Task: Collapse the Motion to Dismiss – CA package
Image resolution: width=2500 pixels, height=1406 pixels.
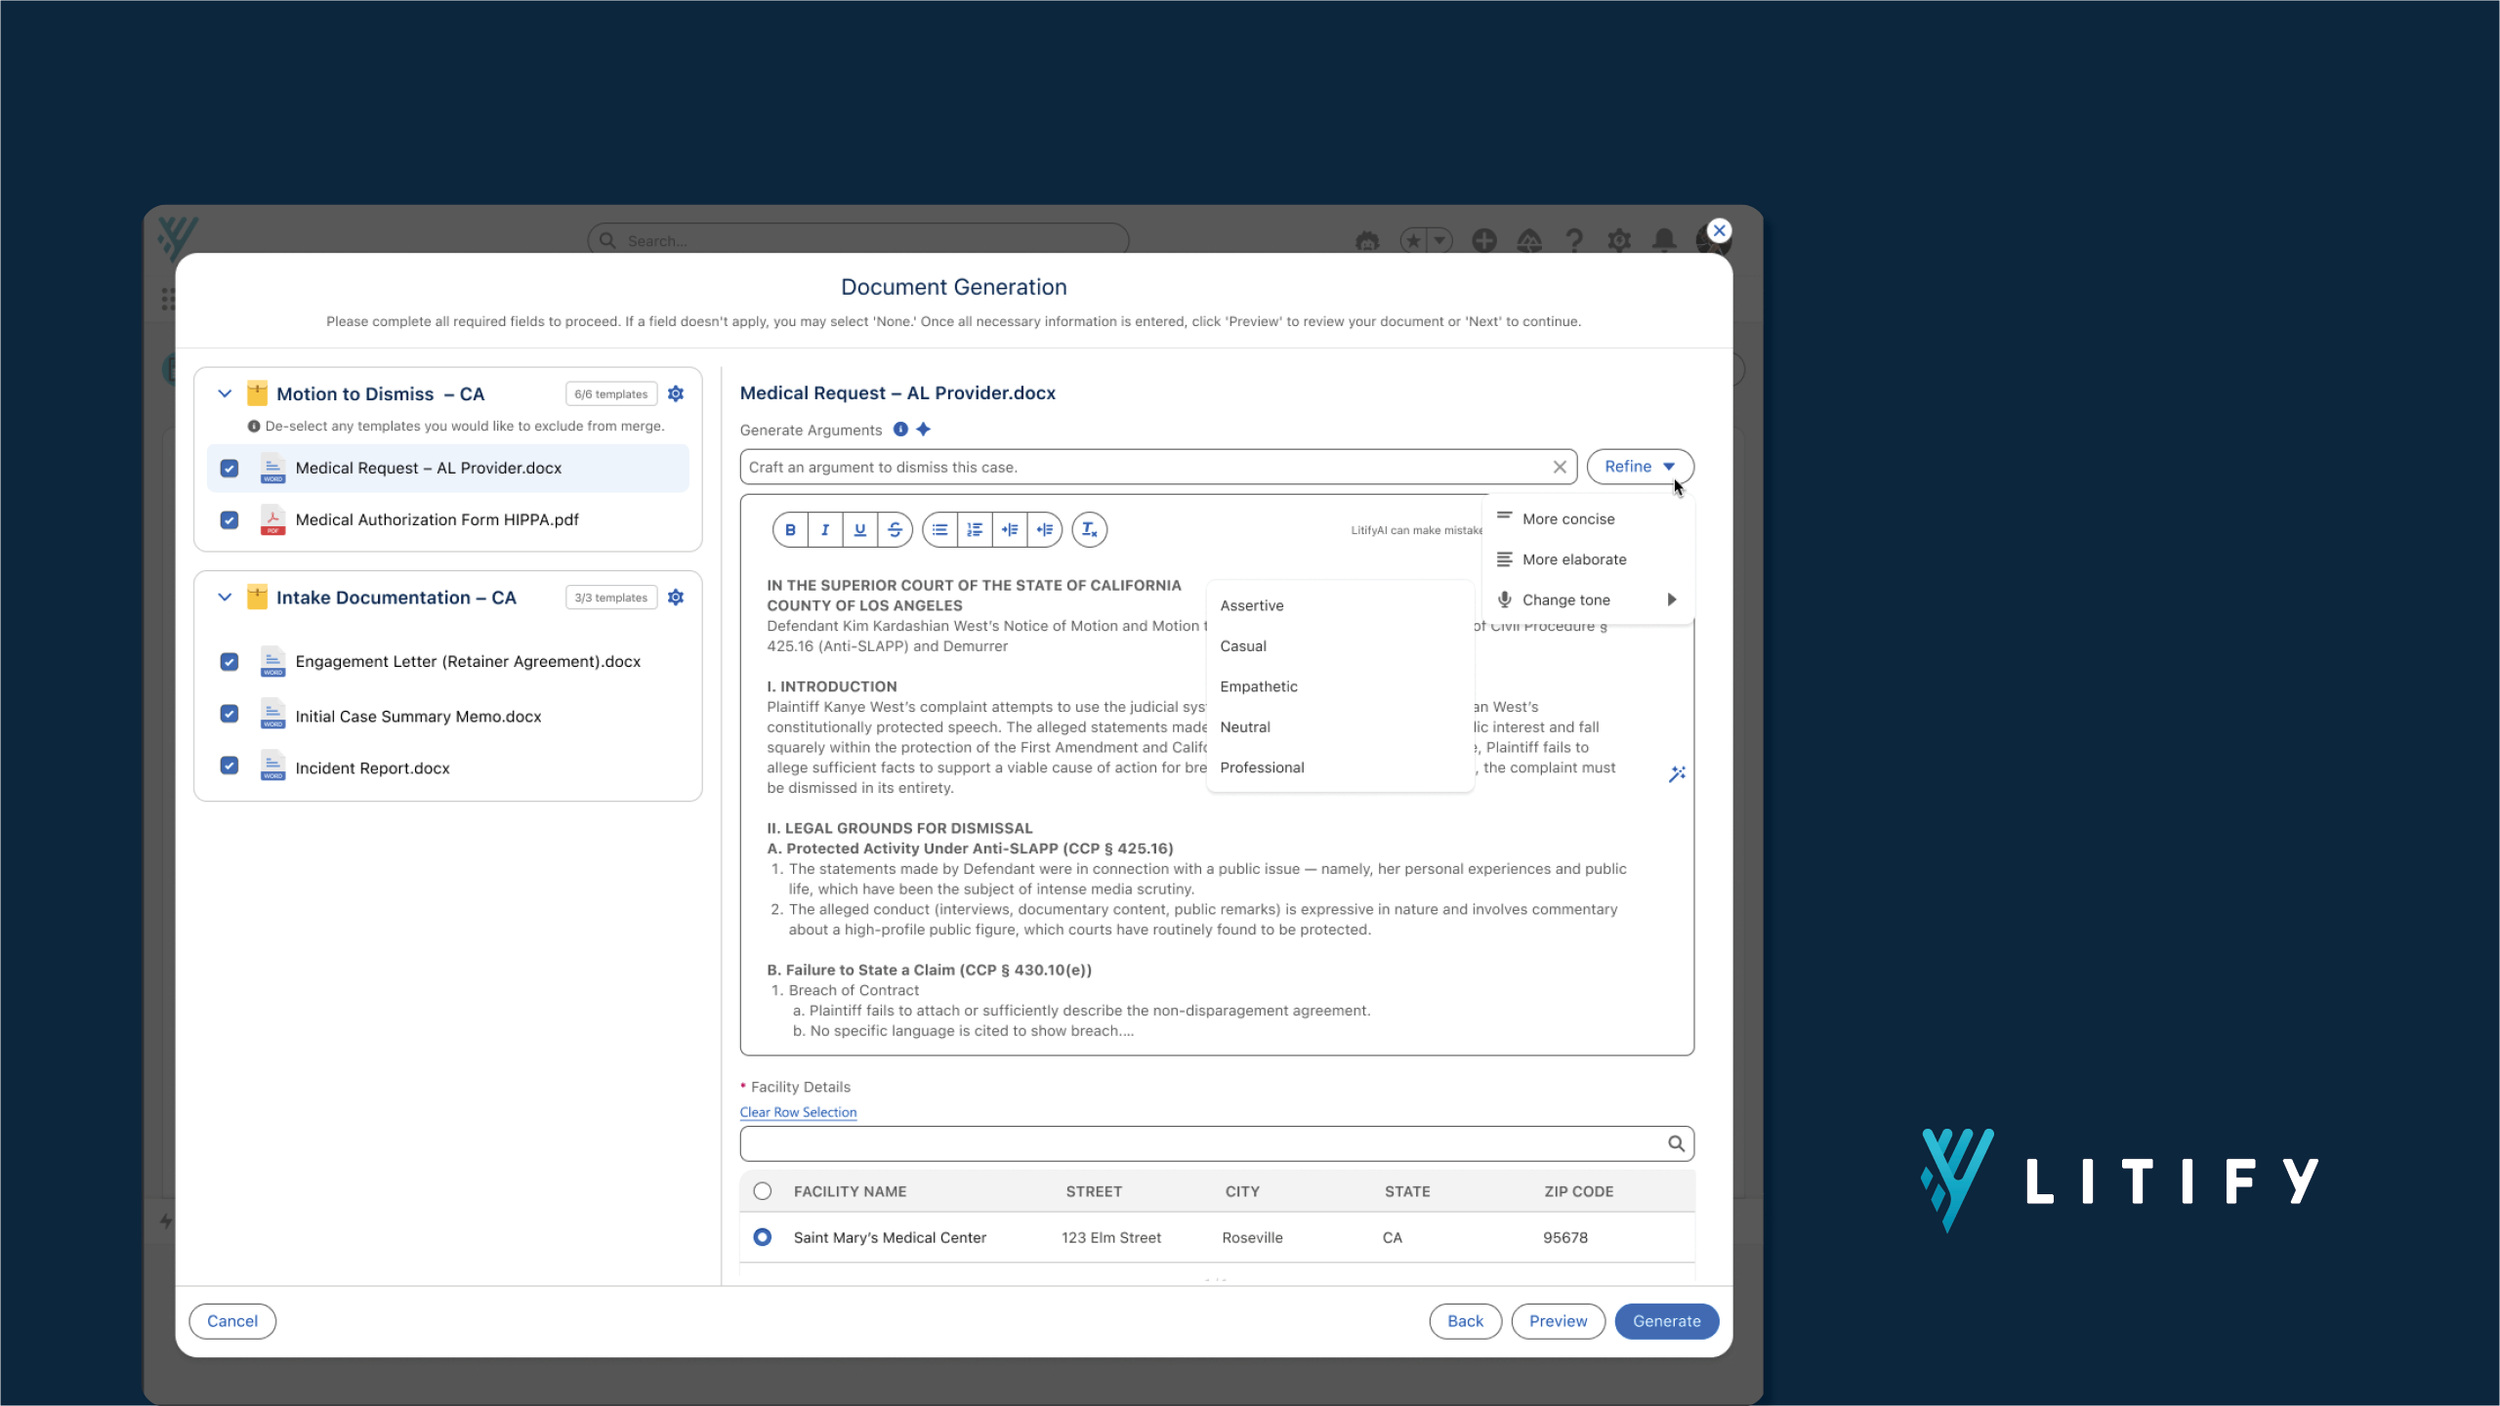Action: [225, 394]
